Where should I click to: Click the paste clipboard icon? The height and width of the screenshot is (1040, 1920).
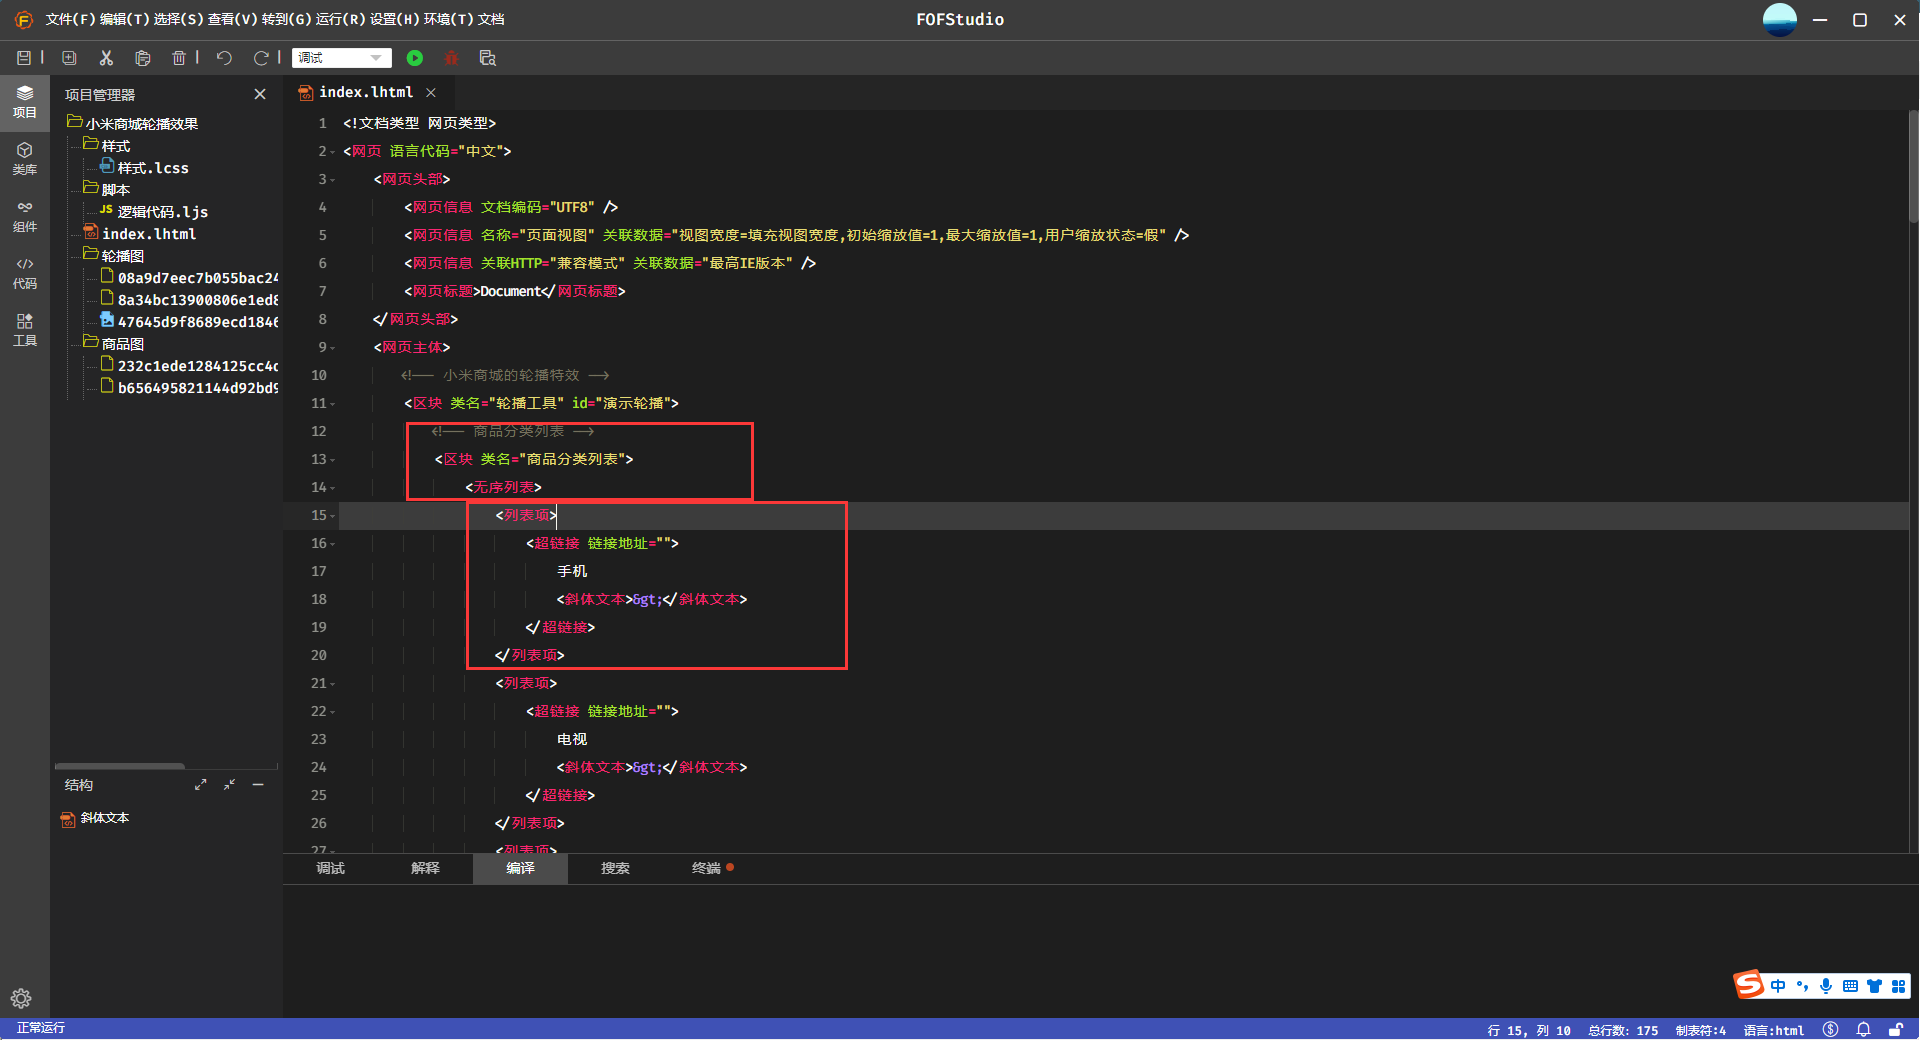coord(143,58)
